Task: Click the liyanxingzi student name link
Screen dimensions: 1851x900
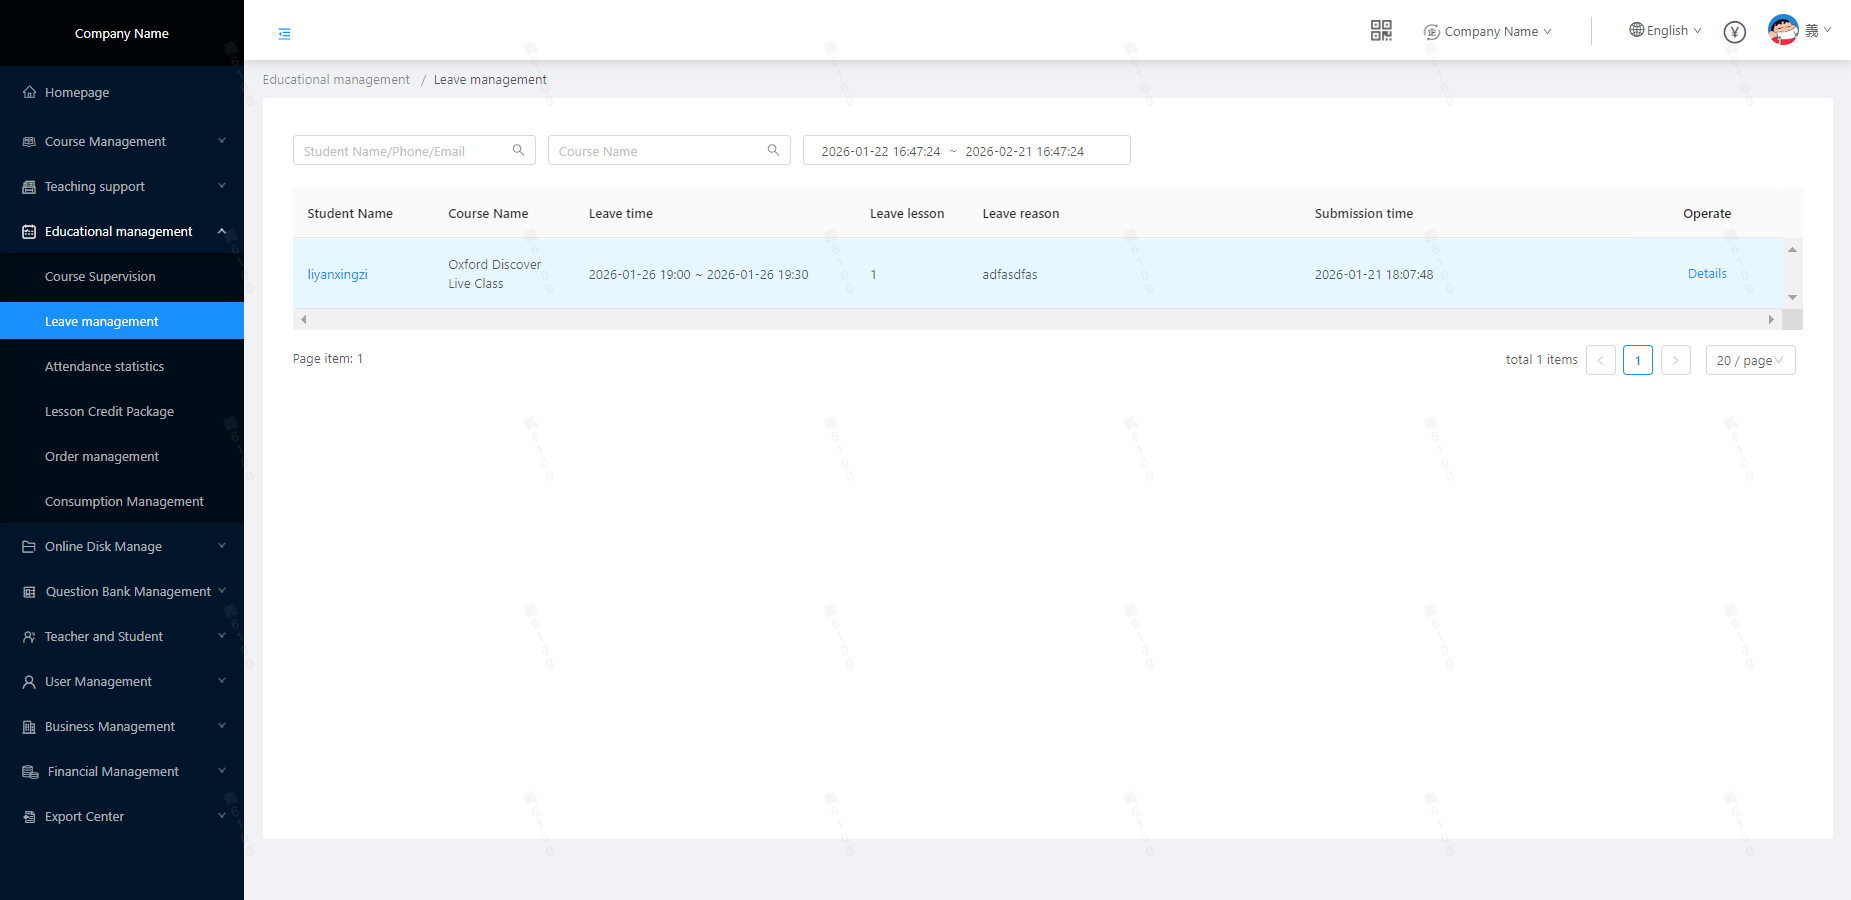Action: tap(337, 275)
